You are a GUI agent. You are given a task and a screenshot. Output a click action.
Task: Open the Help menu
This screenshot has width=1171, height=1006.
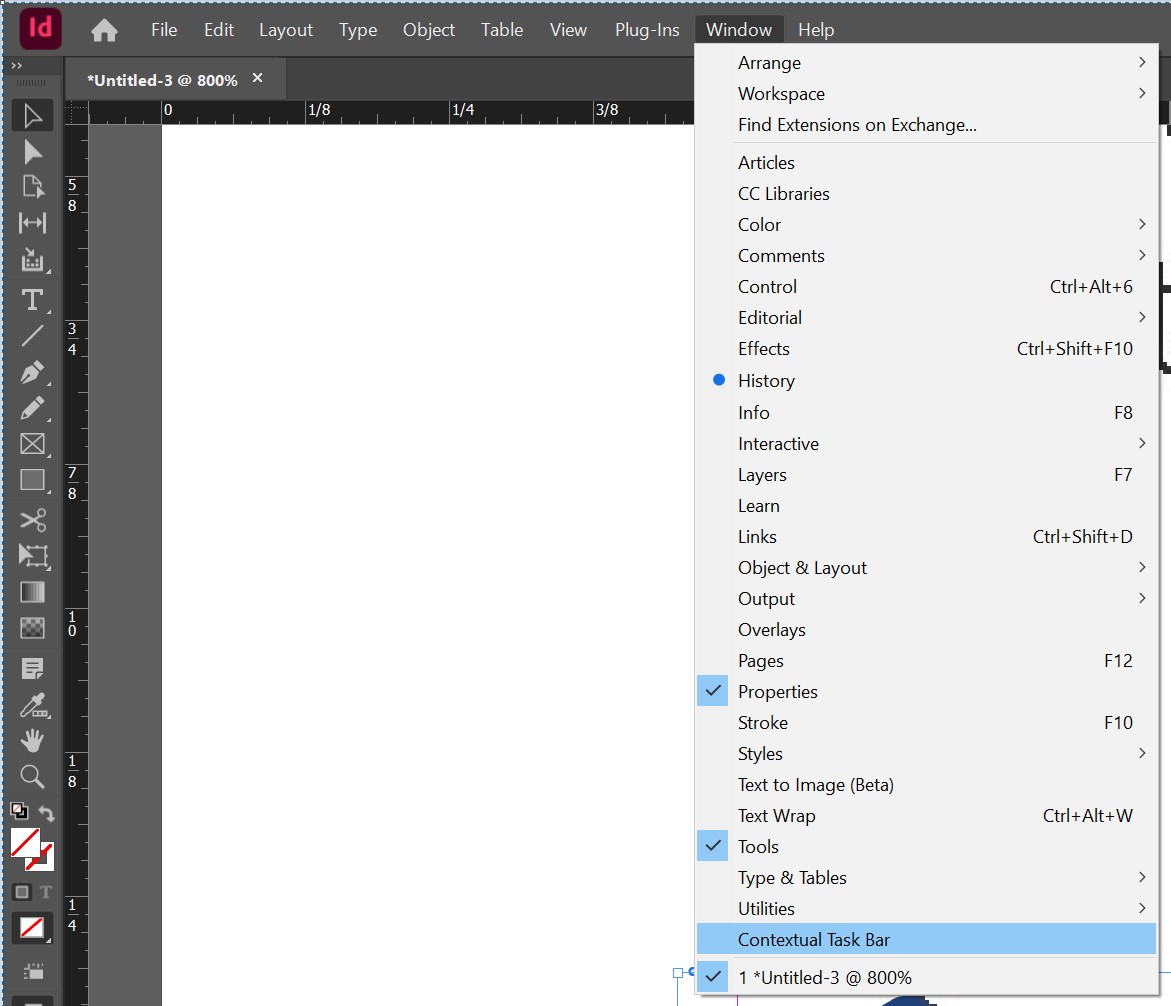coord(816,29)
